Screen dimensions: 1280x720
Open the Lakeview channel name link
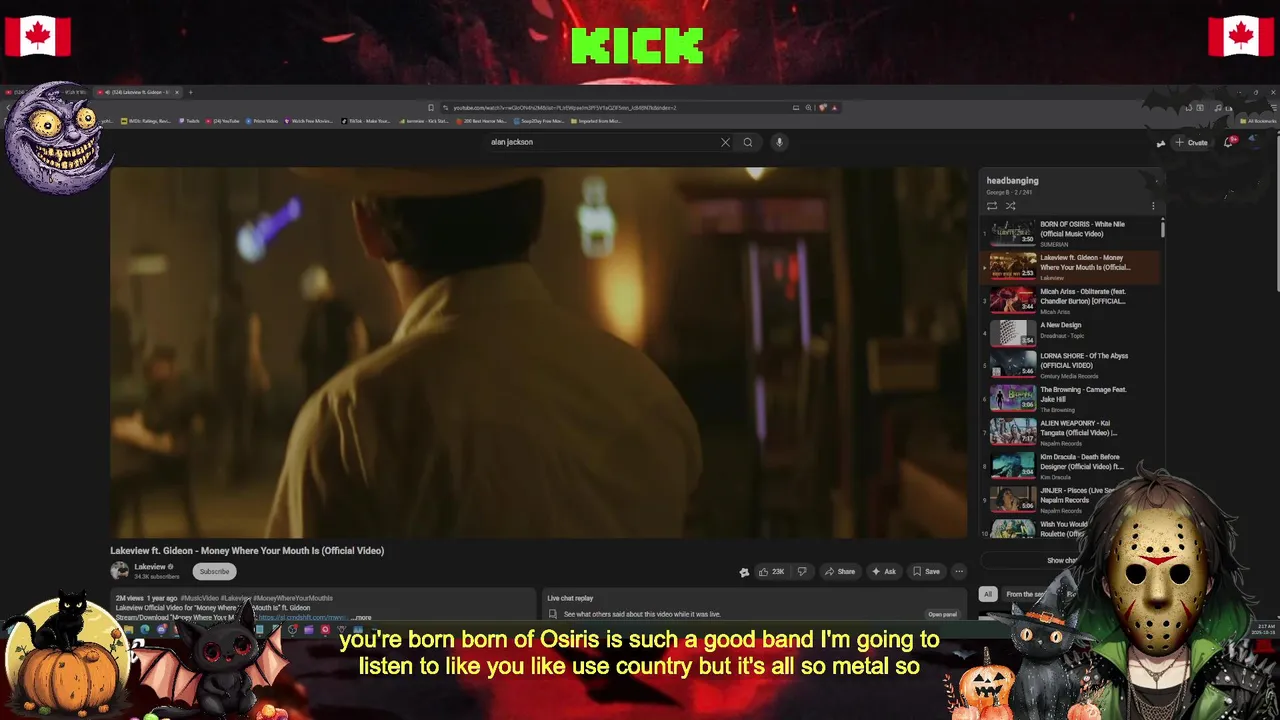150,567
